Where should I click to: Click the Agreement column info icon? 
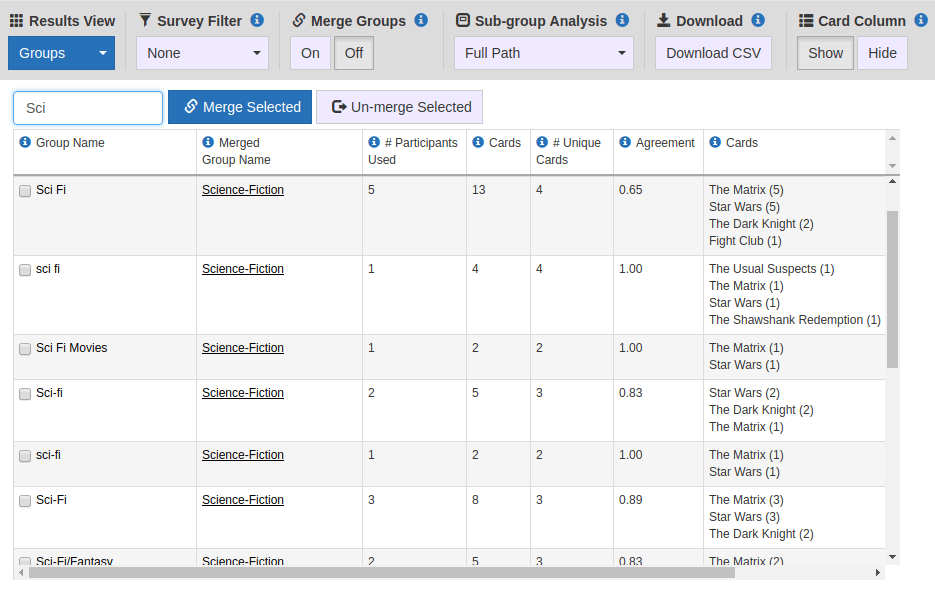click(x=624, y=142)
